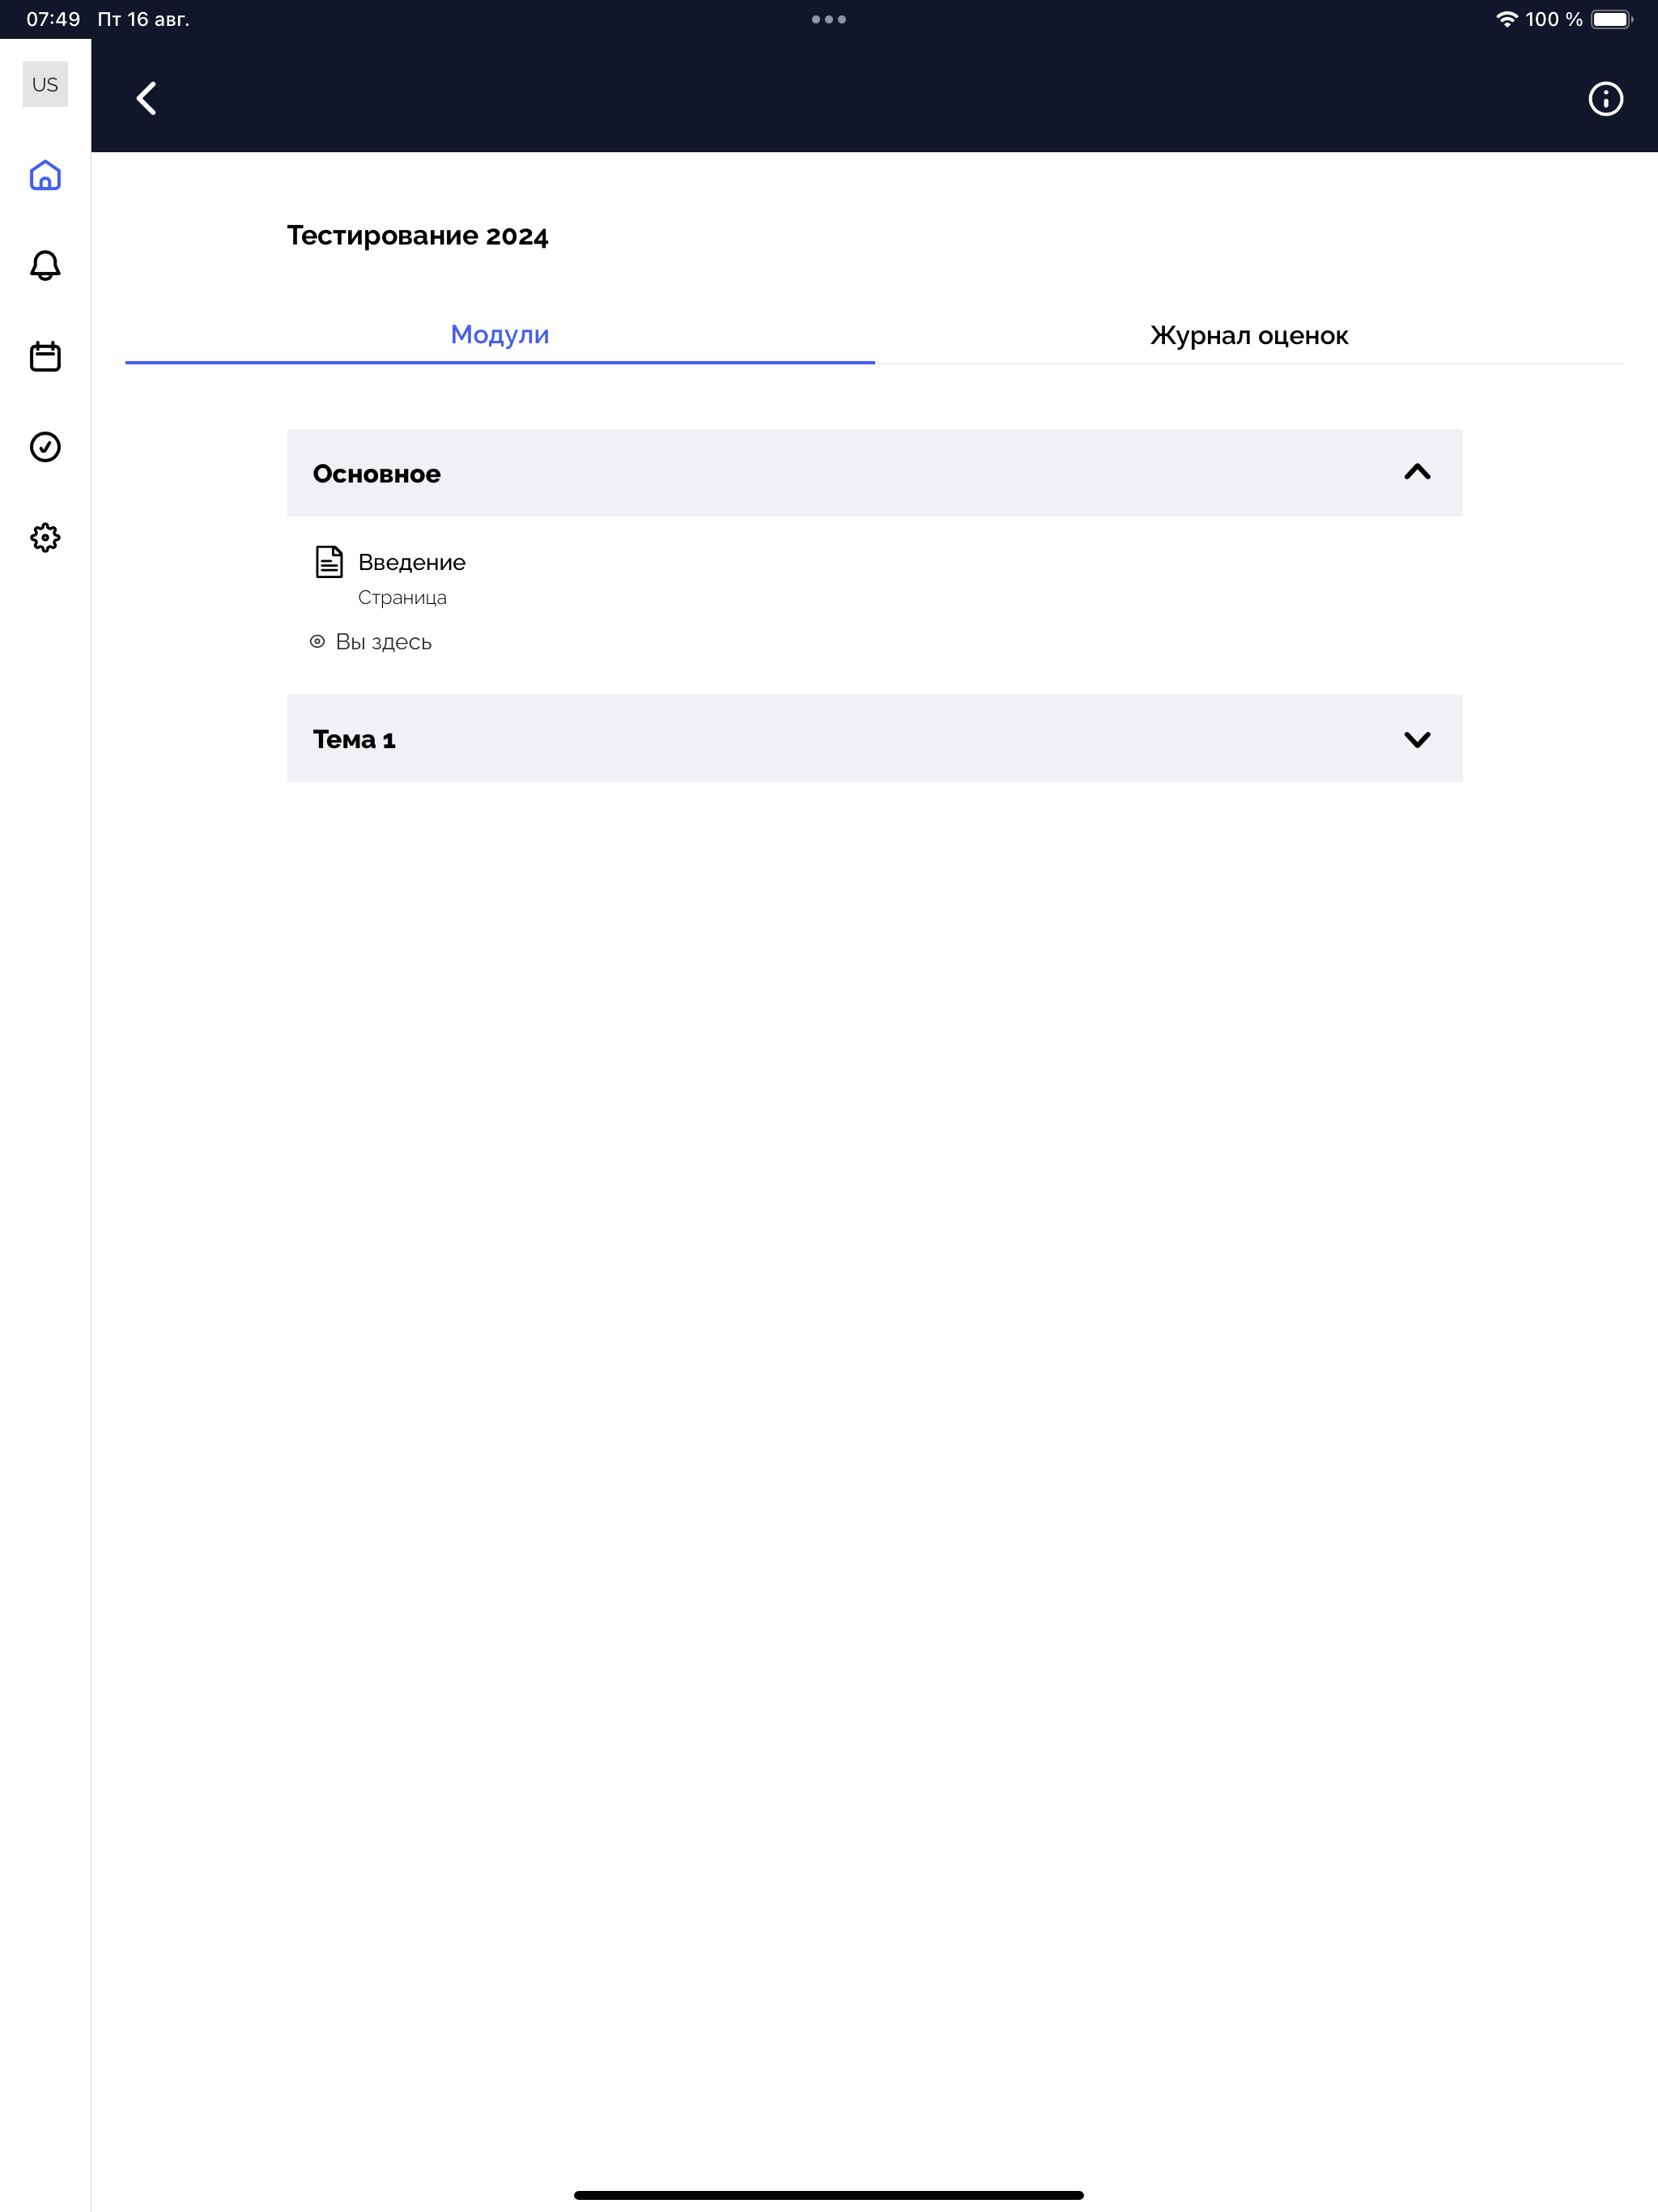Click the Страница subtitle under Введение

click(x=402, y=597)
